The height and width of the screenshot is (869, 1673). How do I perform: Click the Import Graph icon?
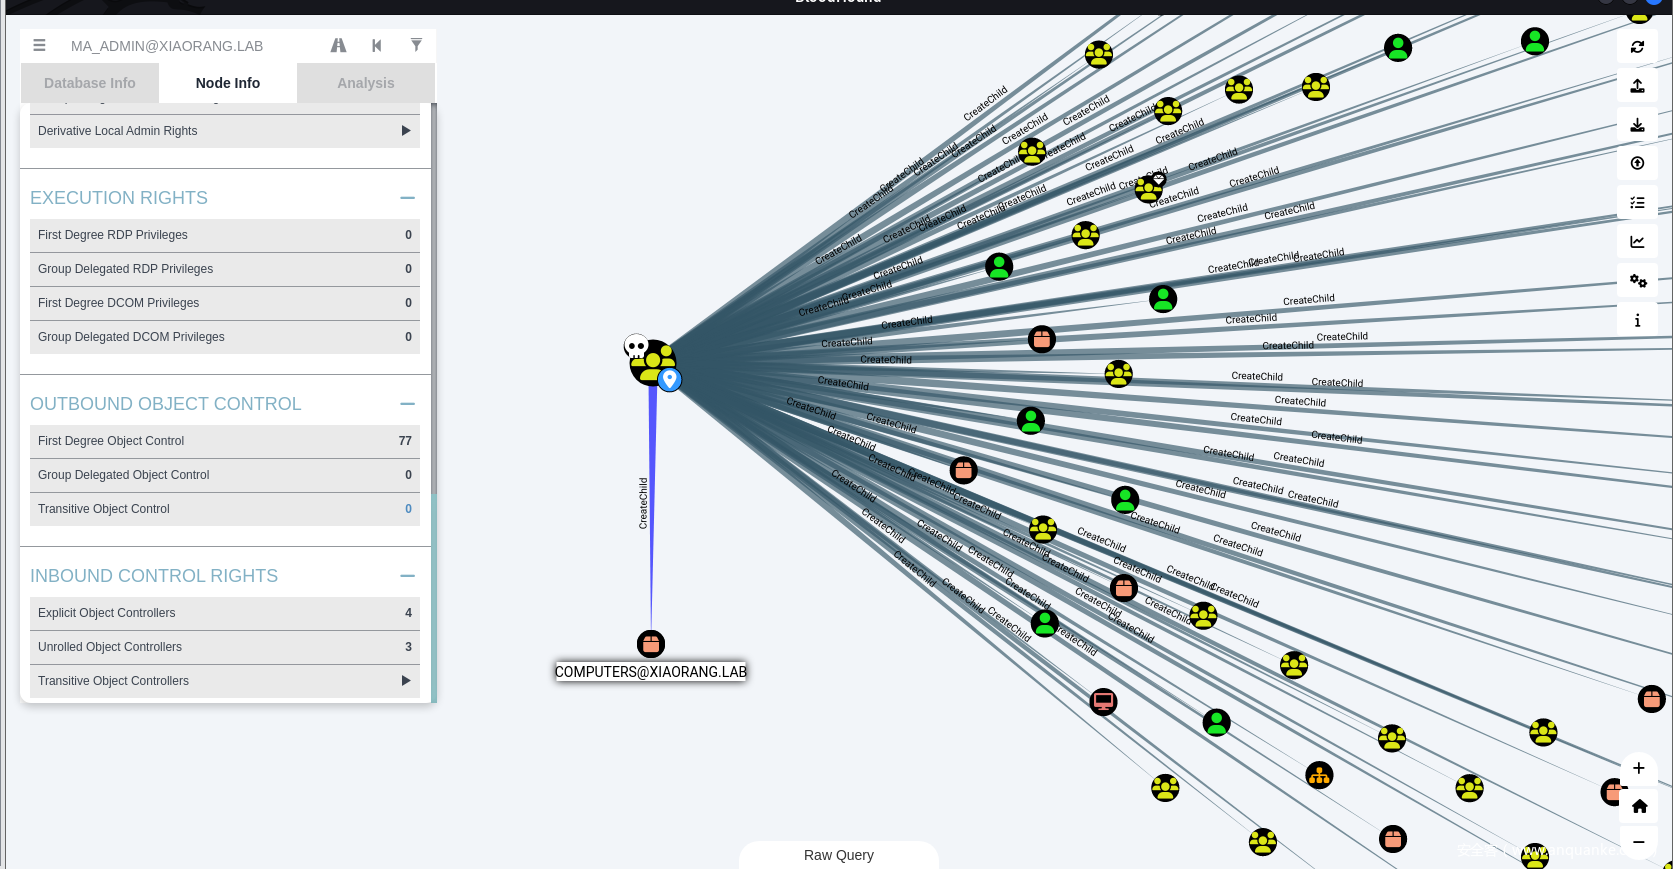tap(1637, 125)
